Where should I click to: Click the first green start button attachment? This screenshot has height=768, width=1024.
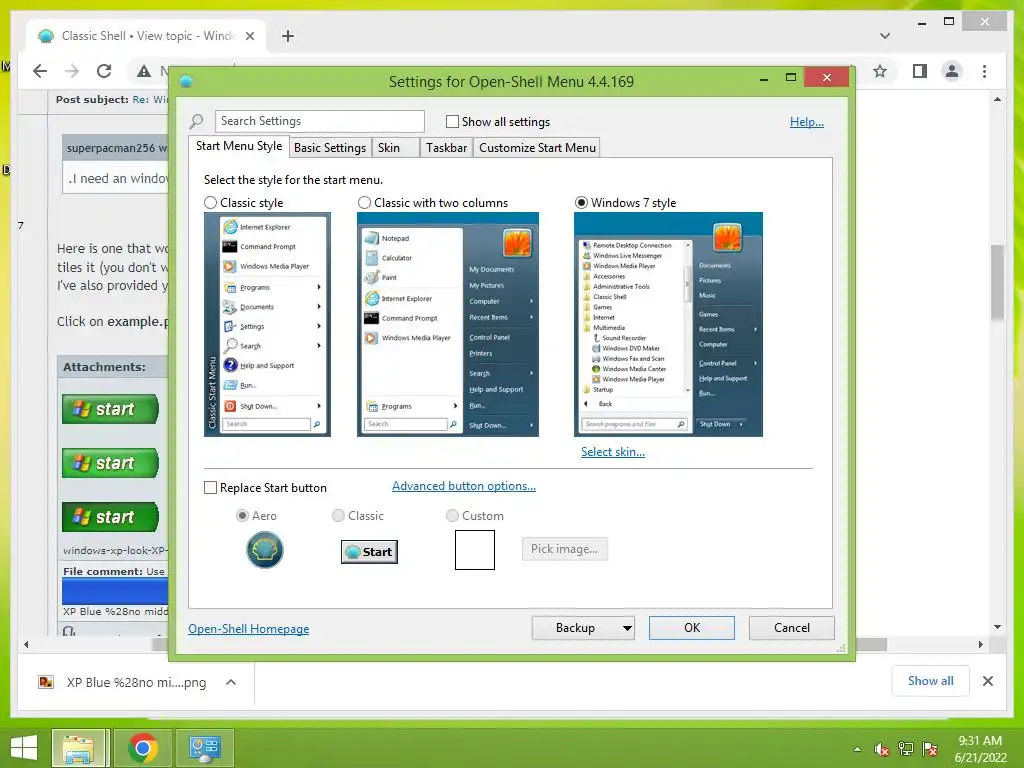pos(110,409)
